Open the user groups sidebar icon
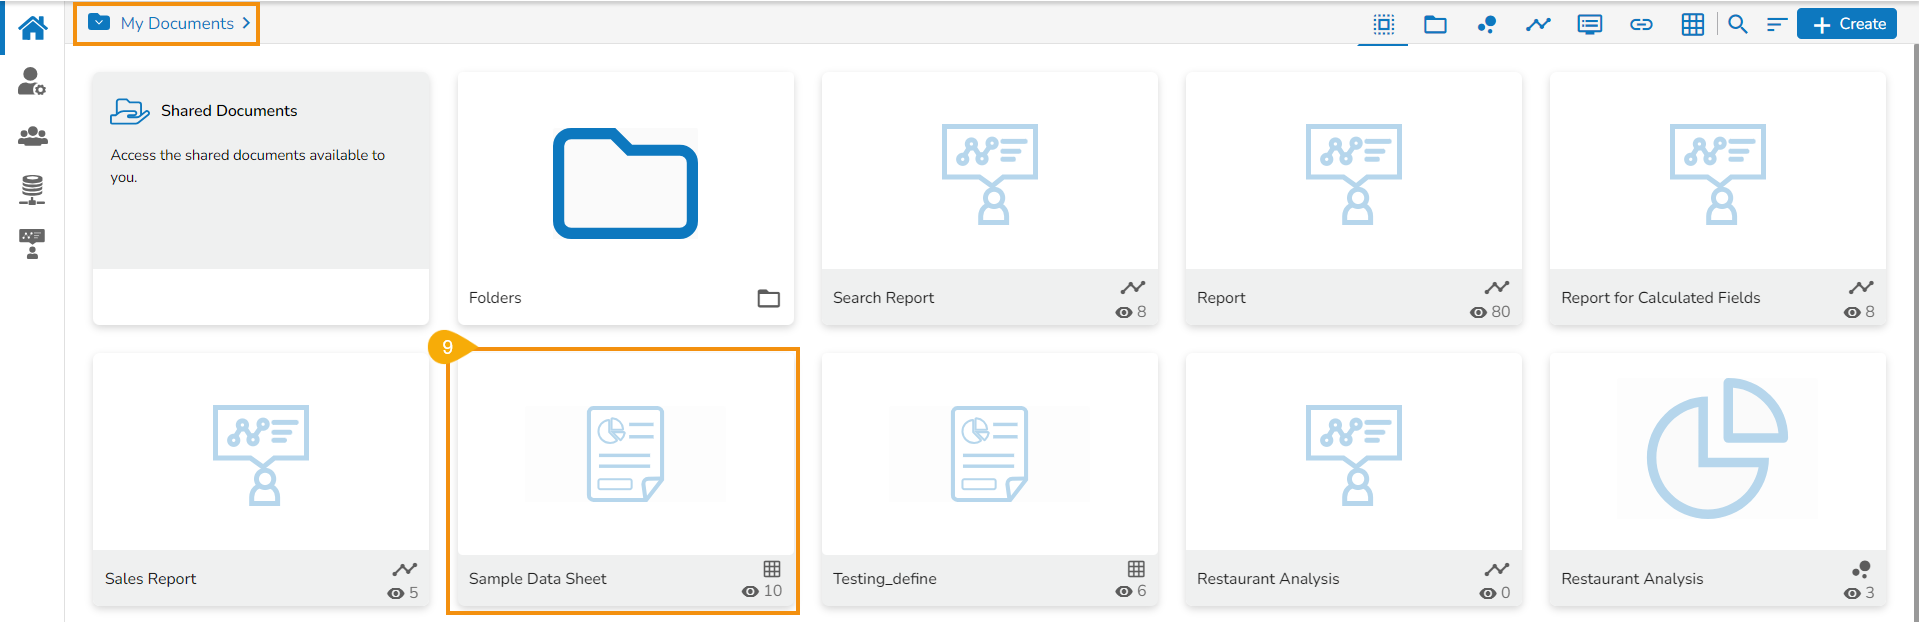This screenshot has height=622, width=1919. 32,136
